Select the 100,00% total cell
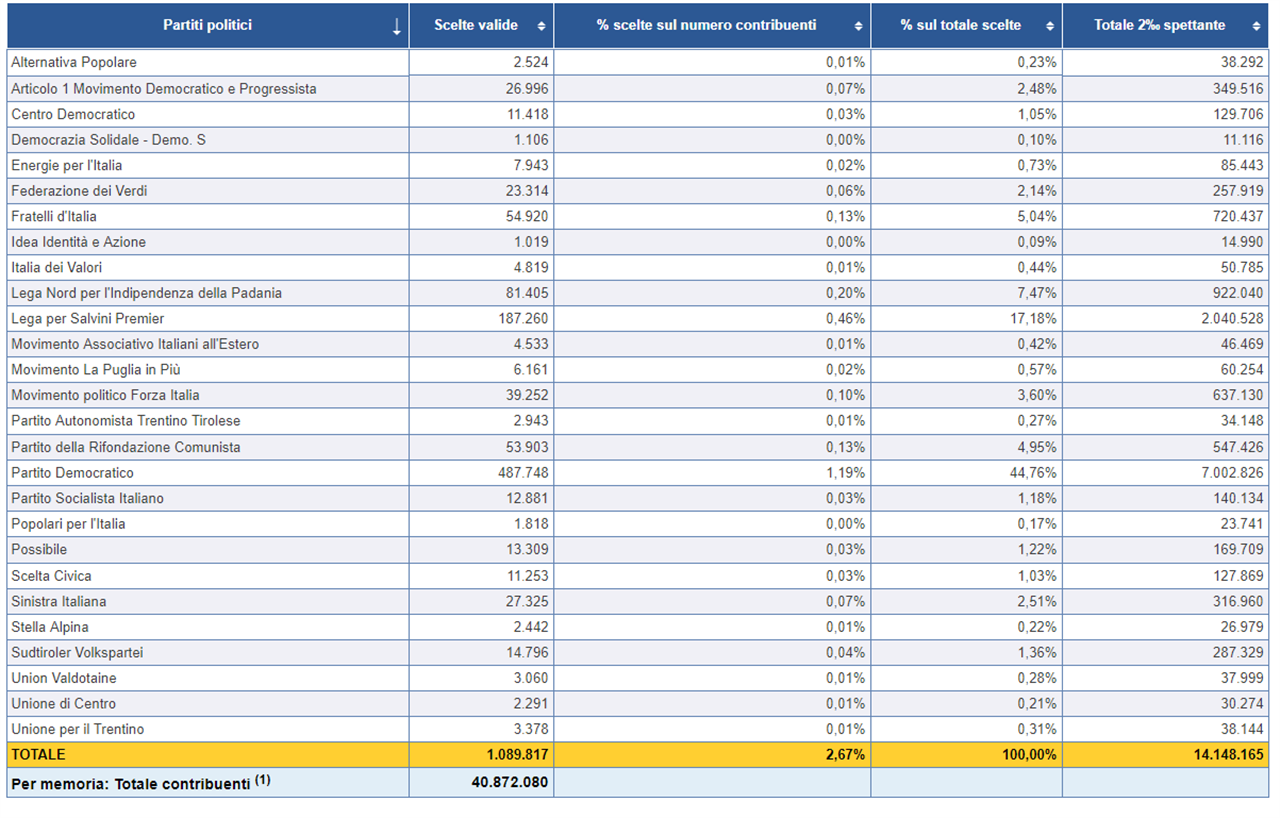The image size is (1280, 818). pyautogui.click(x=1030, y=755)
